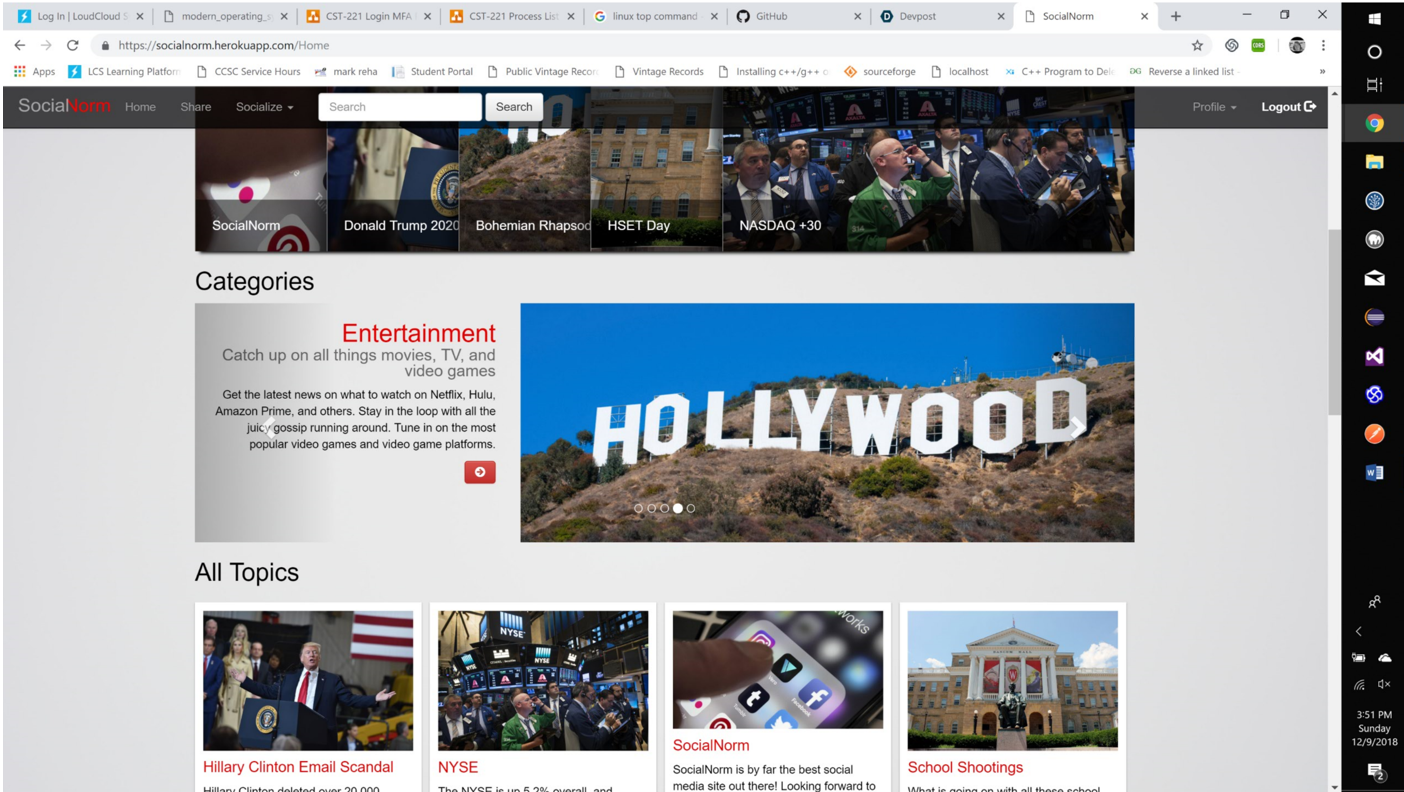Open the Home nav item
Screen dimensions: 1404x792
coord(140,107)
